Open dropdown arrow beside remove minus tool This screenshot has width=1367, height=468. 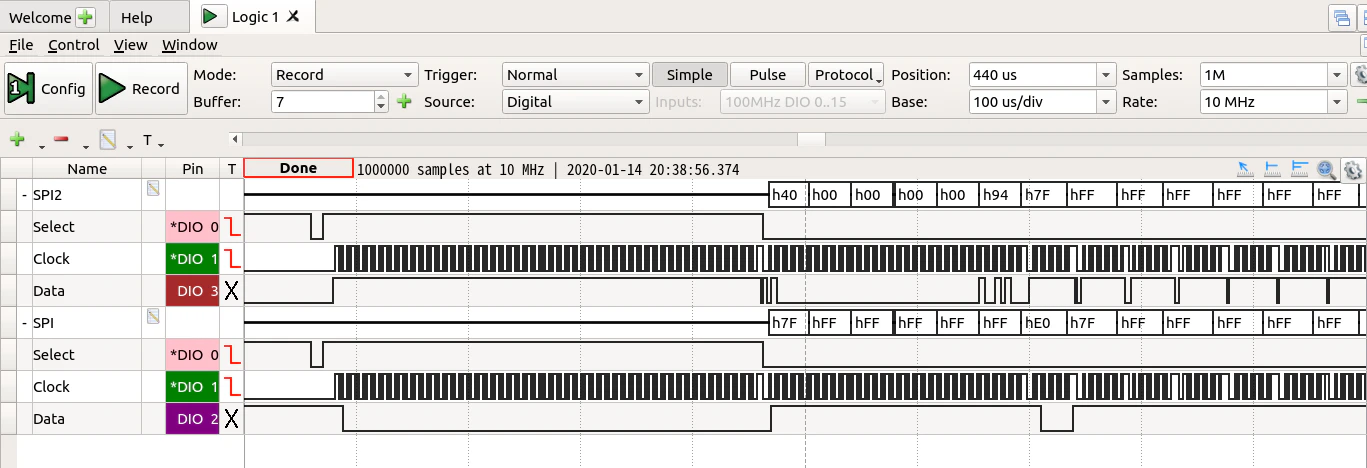(x=84, y=145)
